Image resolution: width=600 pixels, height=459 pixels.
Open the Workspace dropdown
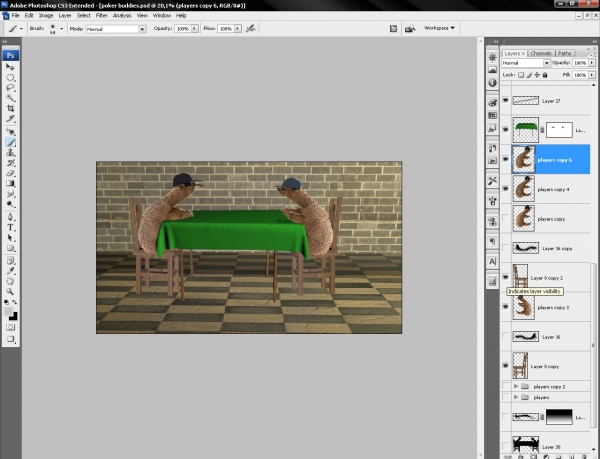(x=439, y=28)
